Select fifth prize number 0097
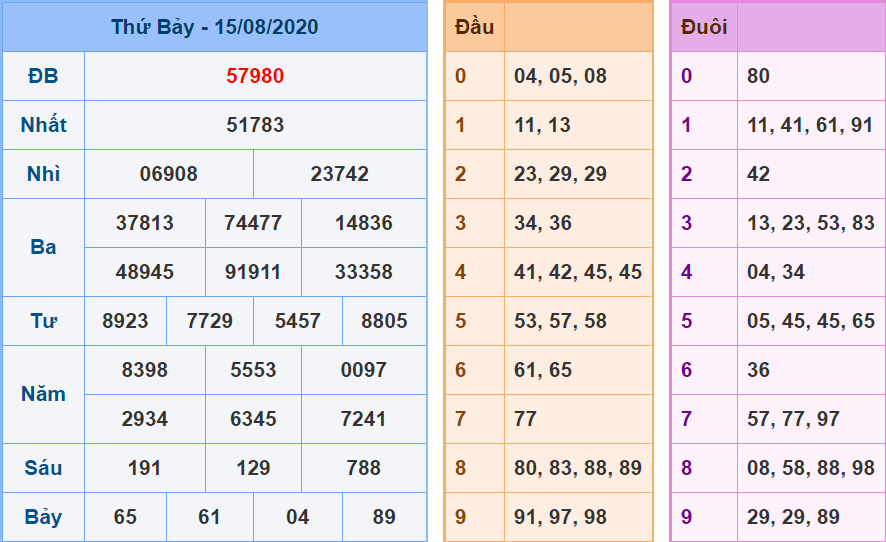886x542 pixels. point(364,370)
